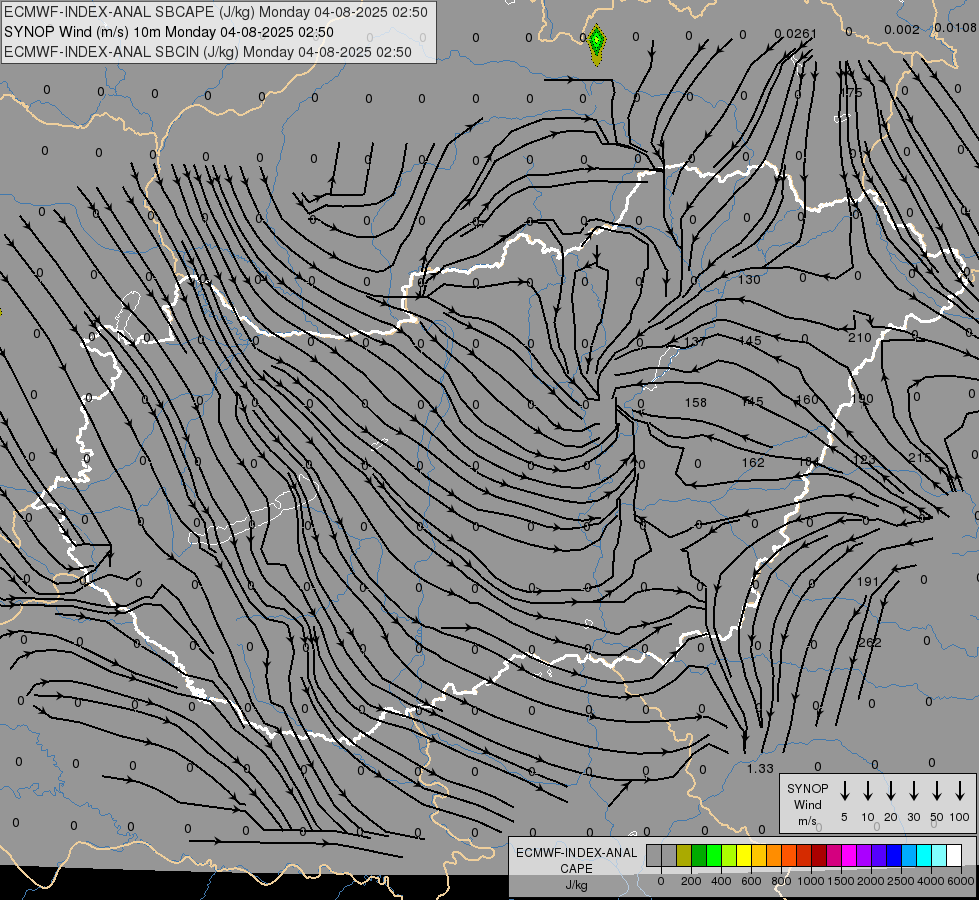Click the 5 label under wind legend arrow
The width and height of the screenshot is (979, 900).
[844, 817]
